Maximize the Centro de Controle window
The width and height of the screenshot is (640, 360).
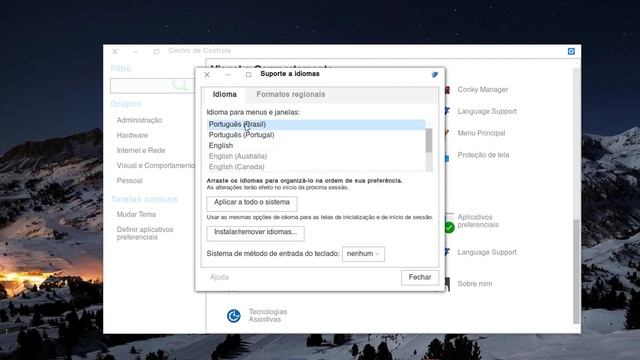(x=156, y=51)
